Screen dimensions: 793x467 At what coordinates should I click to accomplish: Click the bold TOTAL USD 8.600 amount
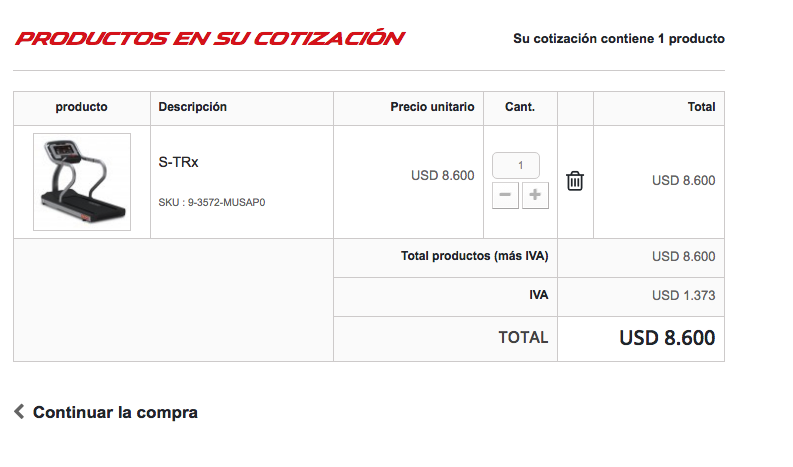667,338
